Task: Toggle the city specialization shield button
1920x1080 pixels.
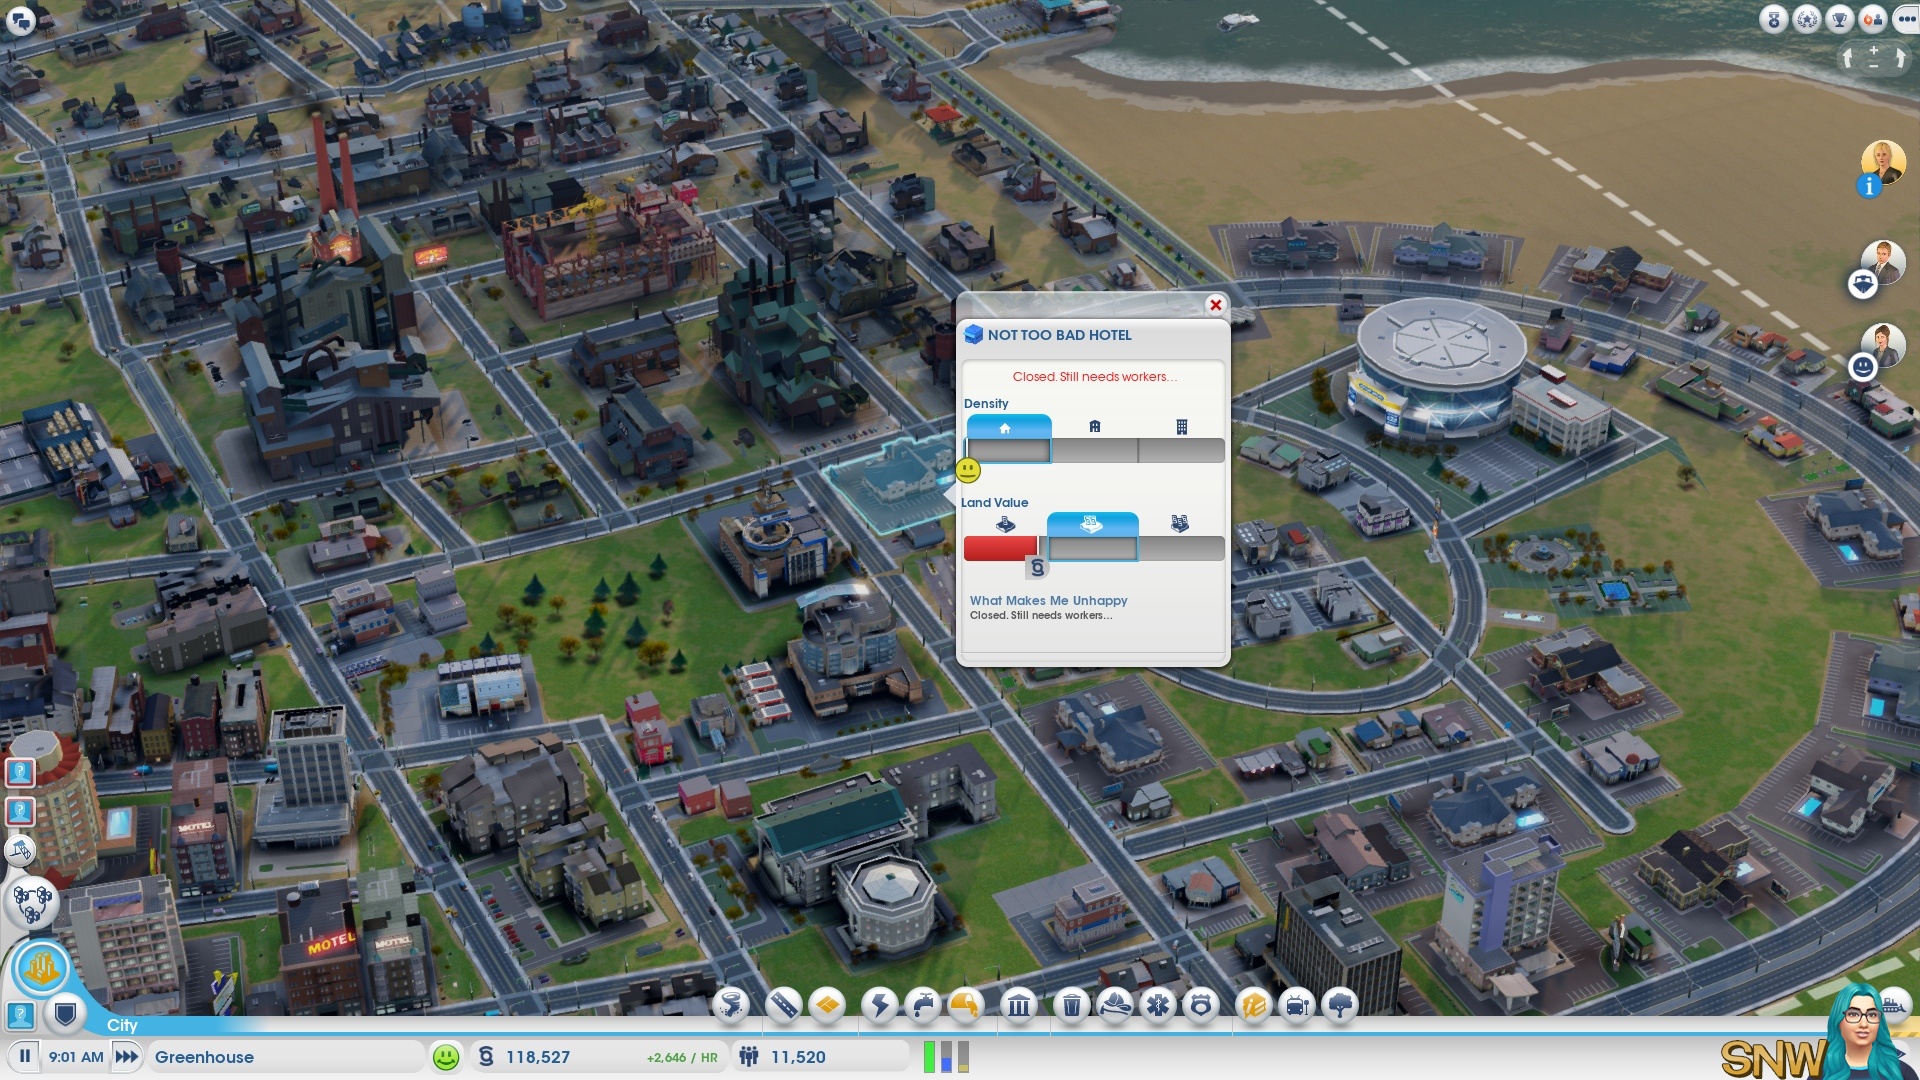Action: pyautogui.click(x=66, y=1015)
